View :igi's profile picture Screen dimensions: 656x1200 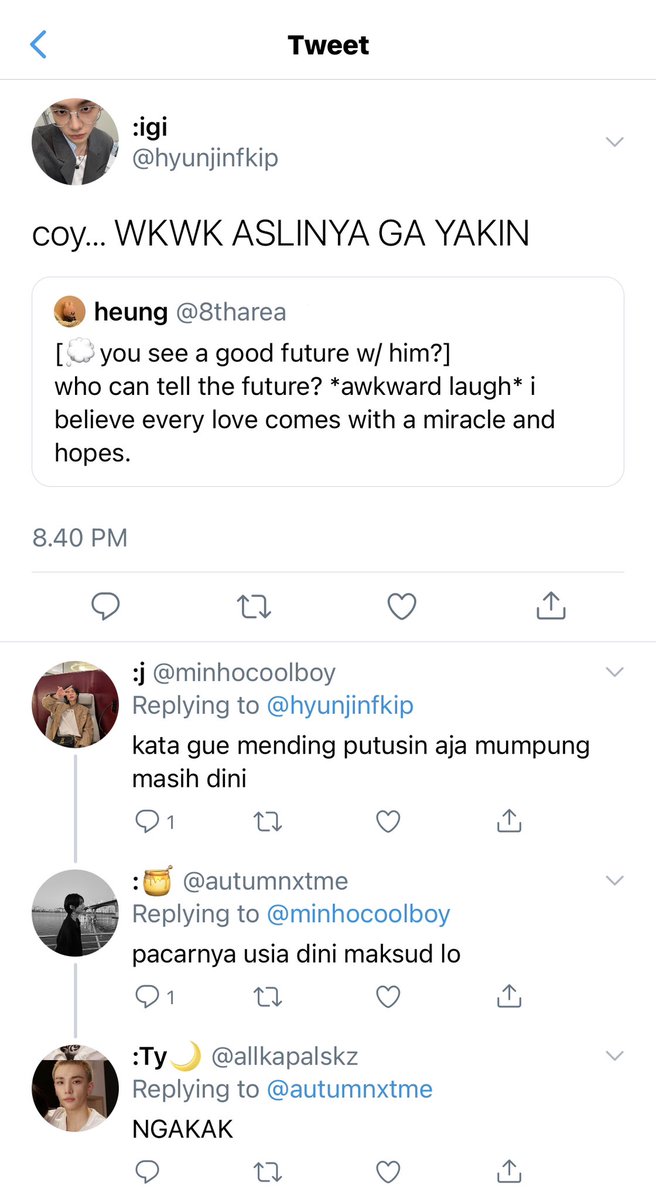[x=76, y=142]
